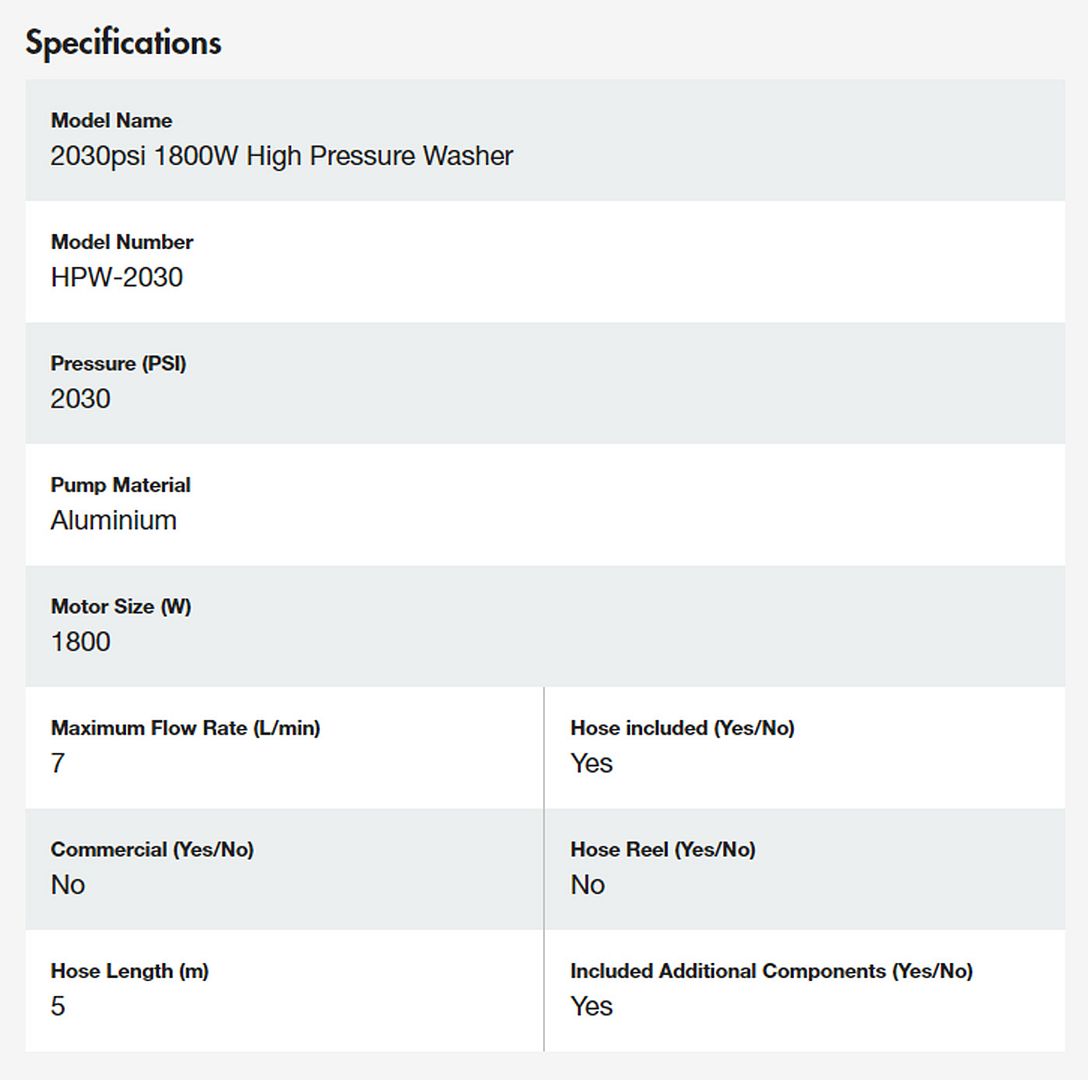Click the Motor Size (W) label

point(120,607)
